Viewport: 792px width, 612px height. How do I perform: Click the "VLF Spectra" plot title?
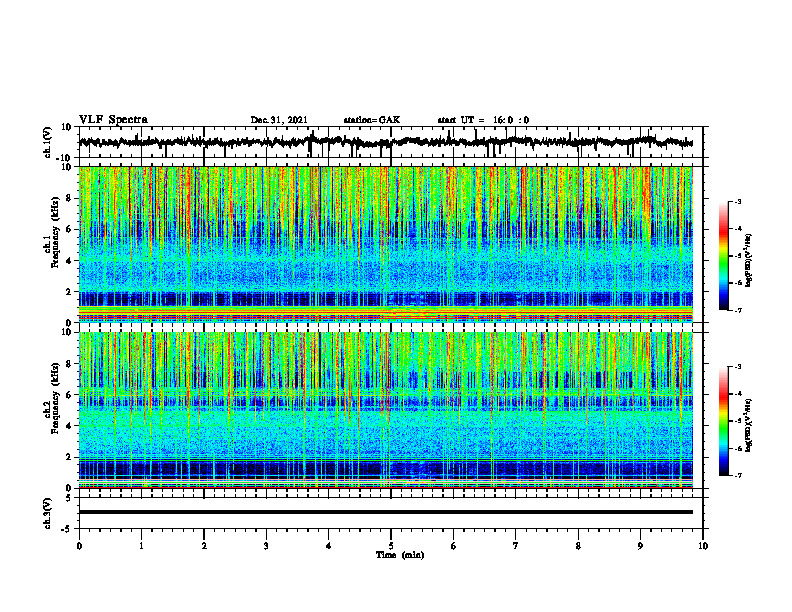[x=113, y=120]
